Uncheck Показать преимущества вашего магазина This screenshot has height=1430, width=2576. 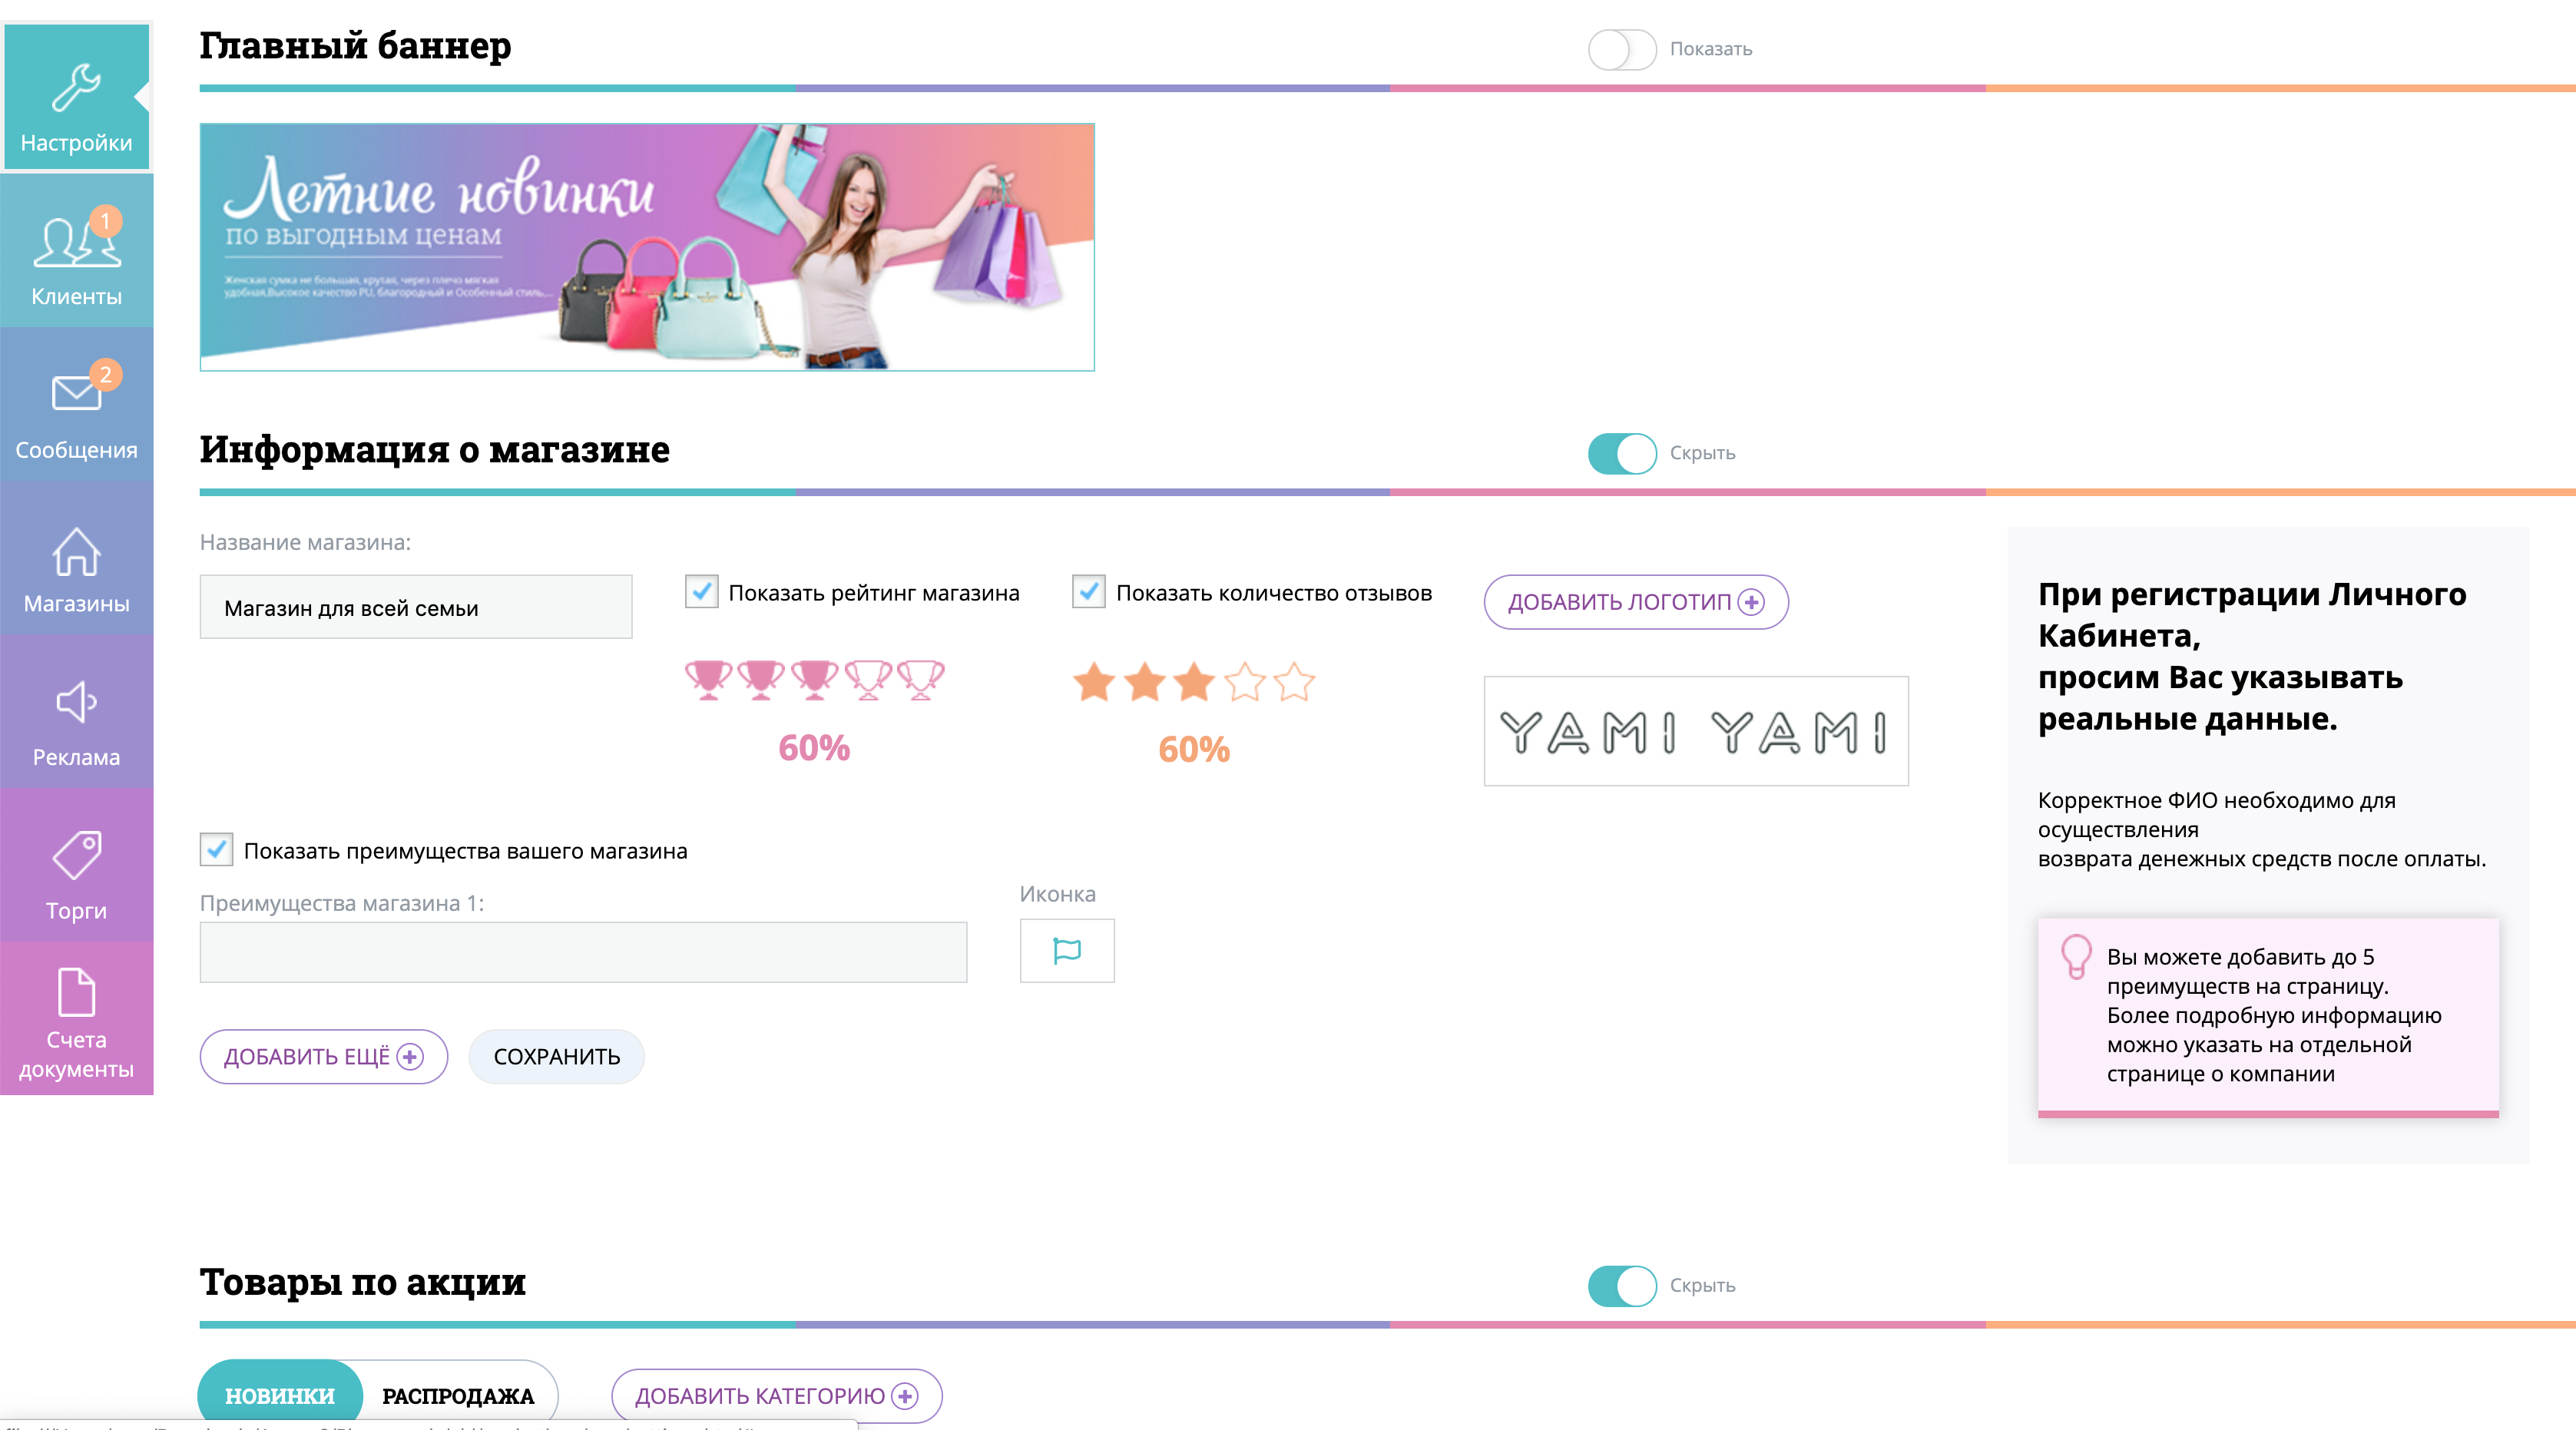pyautogui.click(x=216, y=850)
